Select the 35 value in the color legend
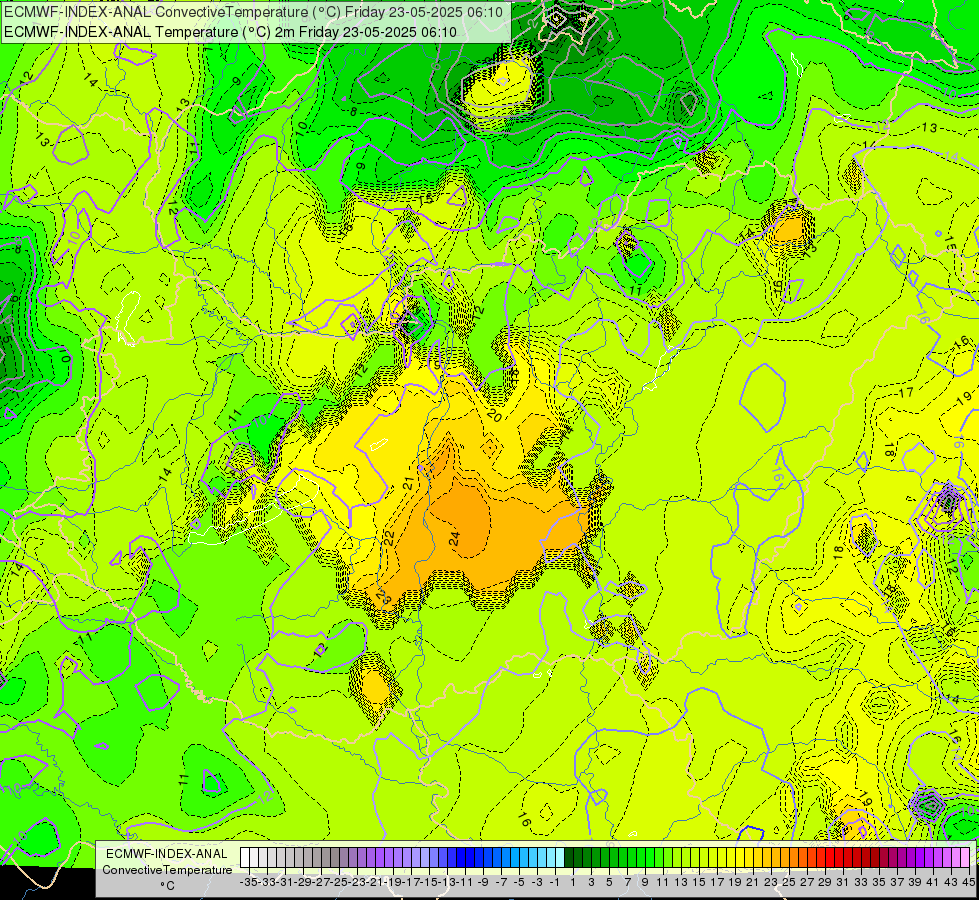 tap(878, 882)
